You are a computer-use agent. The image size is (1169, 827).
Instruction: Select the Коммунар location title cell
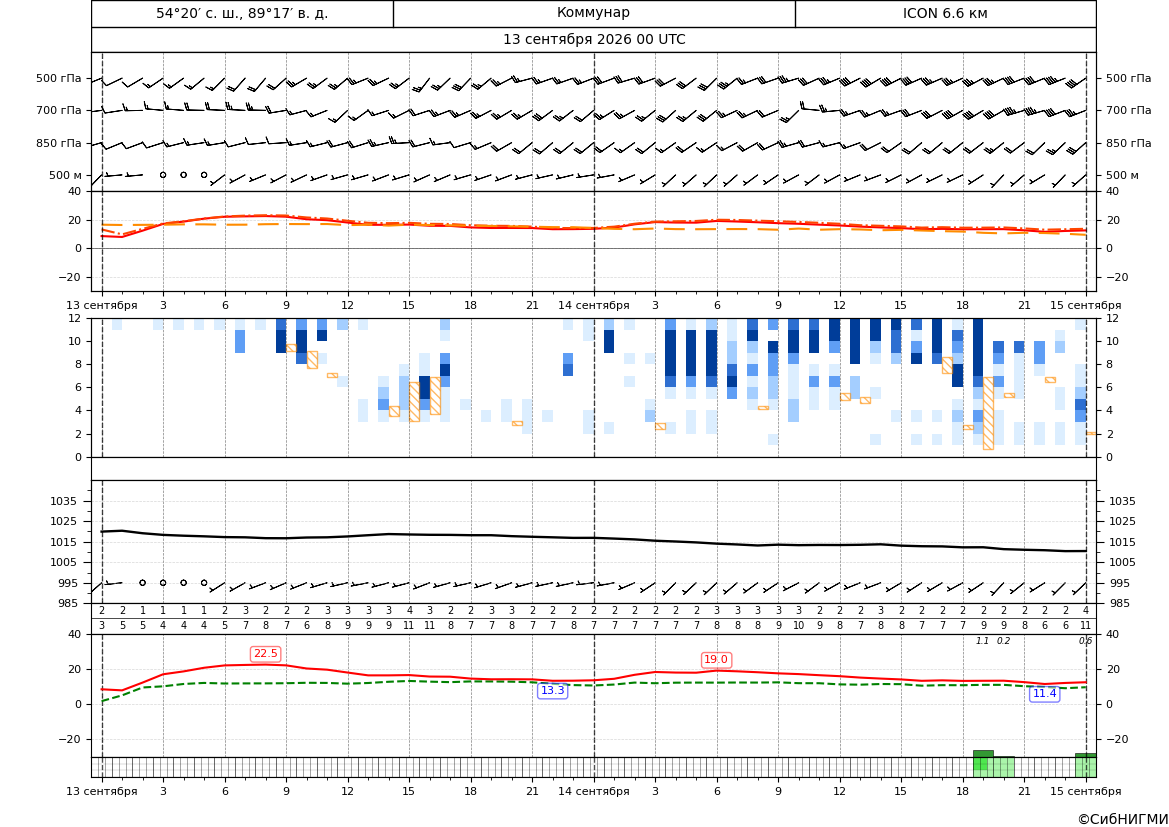click(x=593, y=13)
